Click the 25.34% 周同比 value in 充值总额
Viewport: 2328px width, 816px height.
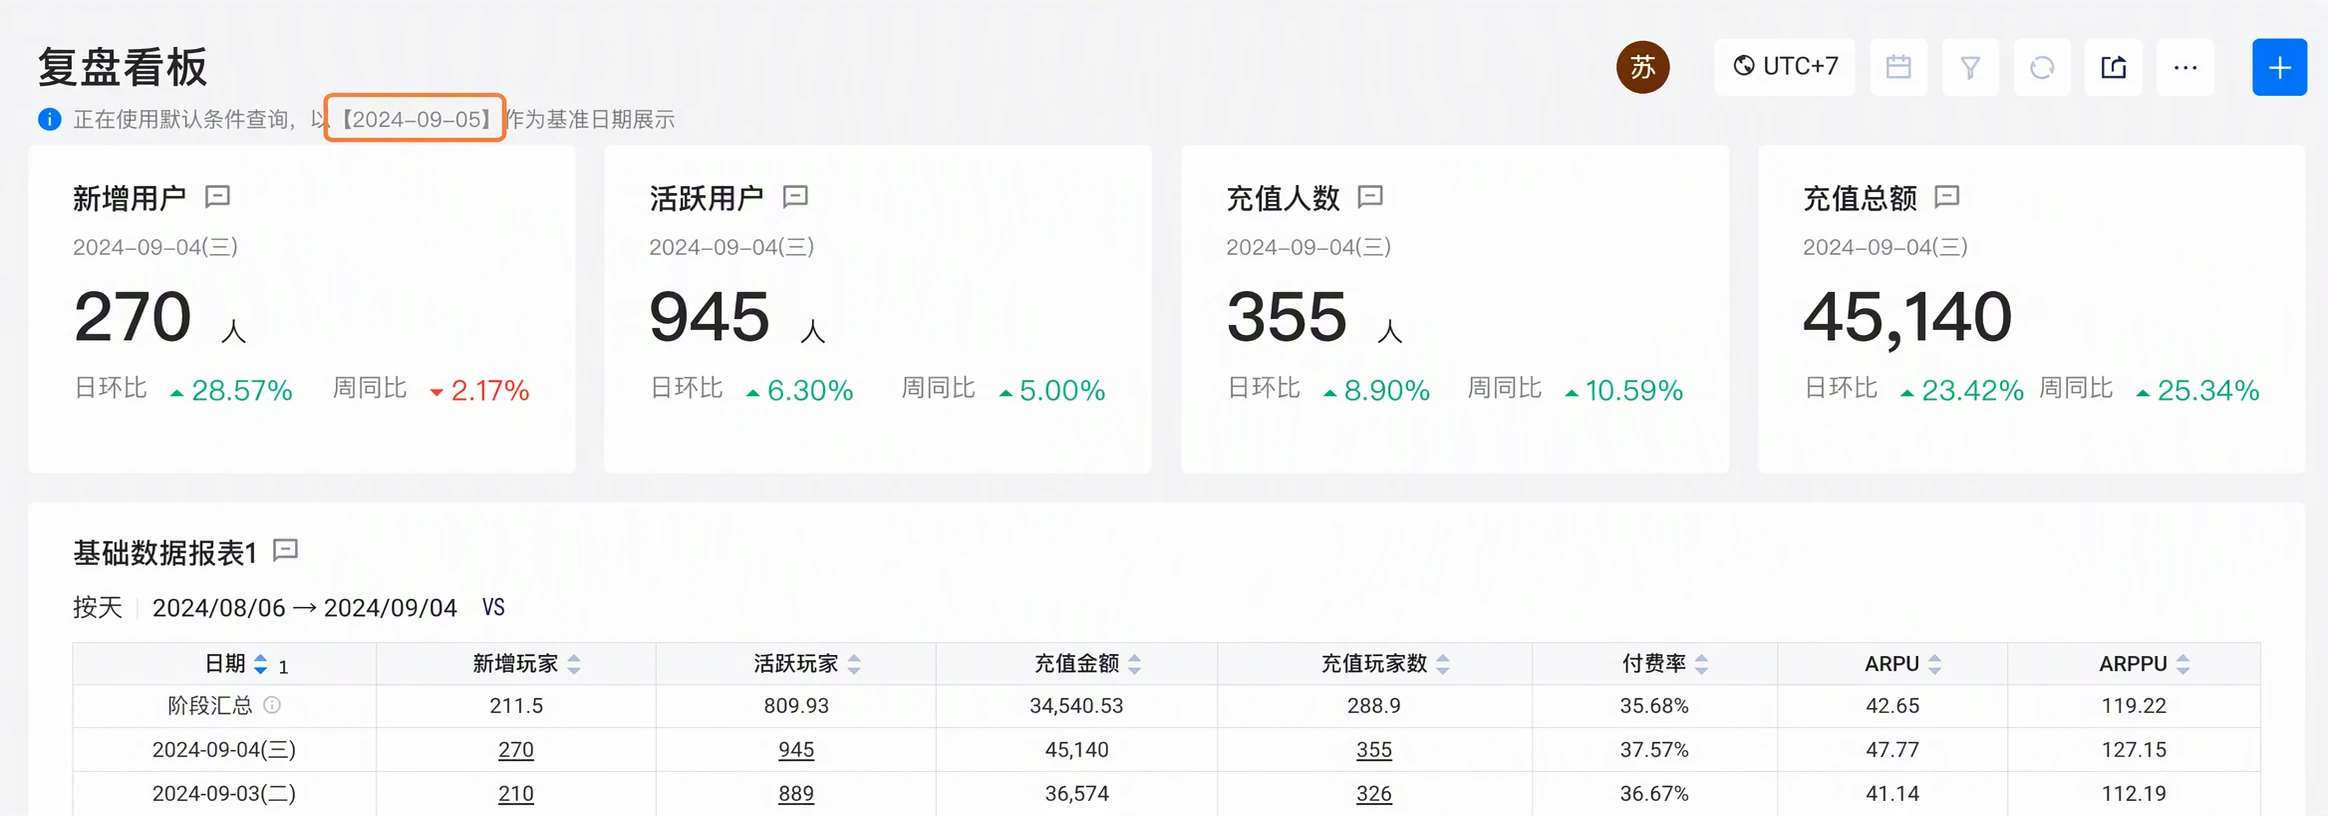click(x=2208, y=390)
